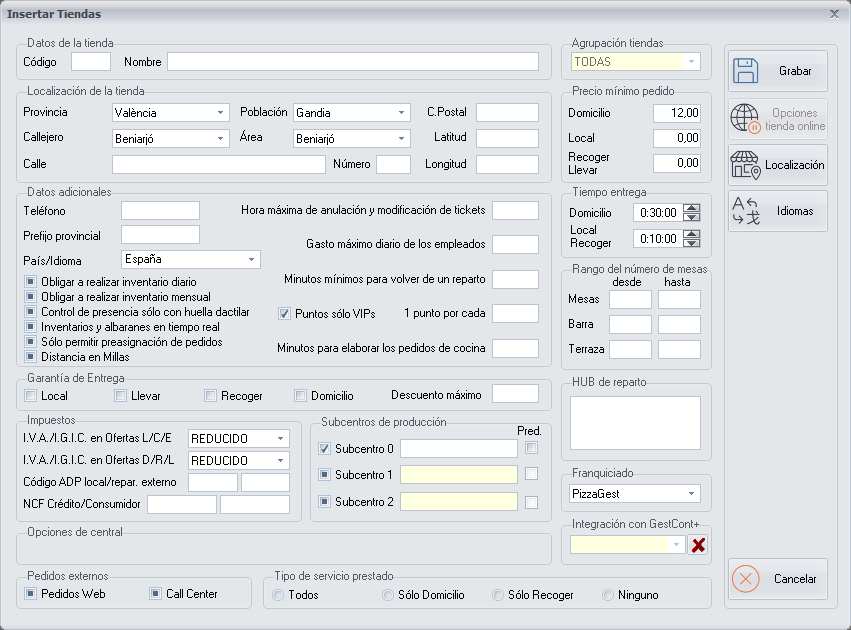
Task: Enable Obligar a realizar inventario diario
Action: tap(31, 283)
